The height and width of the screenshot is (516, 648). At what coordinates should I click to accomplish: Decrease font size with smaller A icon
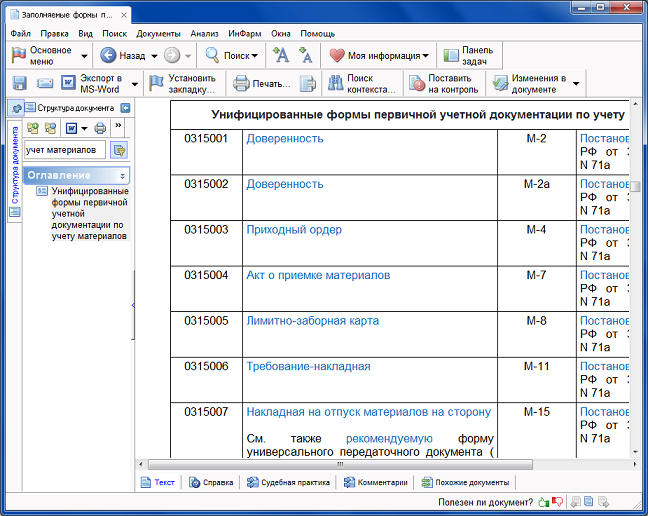pyautogui.click(x=305, y=56)
